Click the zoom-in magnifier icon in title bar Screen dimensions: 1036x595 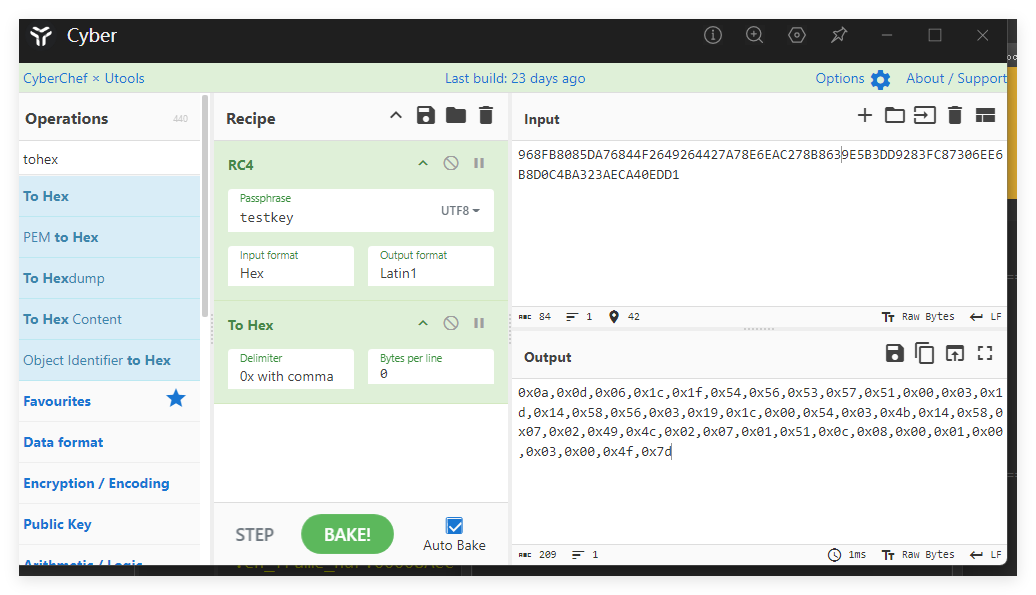coord(755,35)
